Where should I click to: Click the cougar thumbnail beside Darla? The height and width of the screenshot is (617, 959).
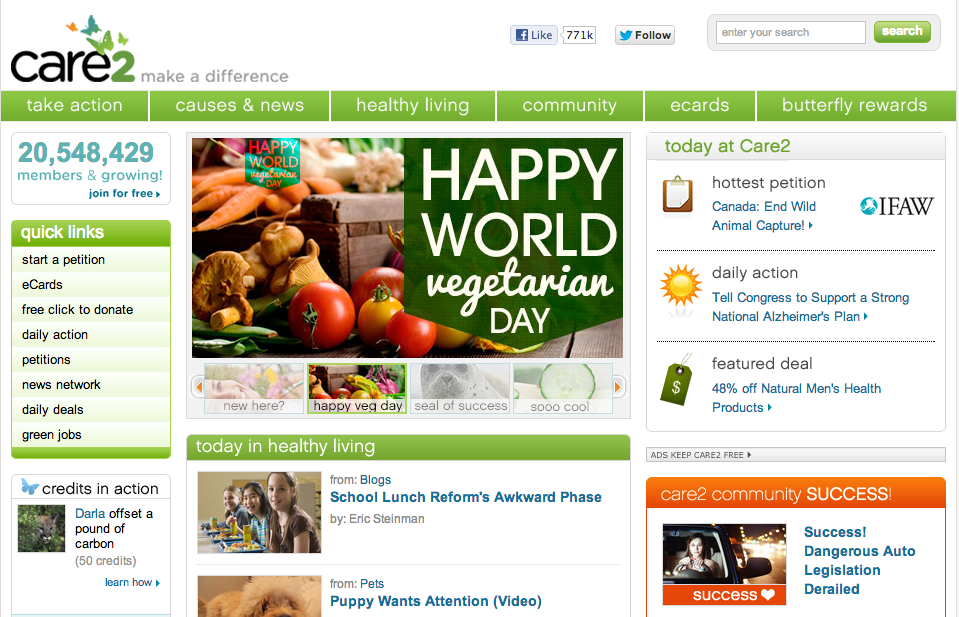coord(41,528)
